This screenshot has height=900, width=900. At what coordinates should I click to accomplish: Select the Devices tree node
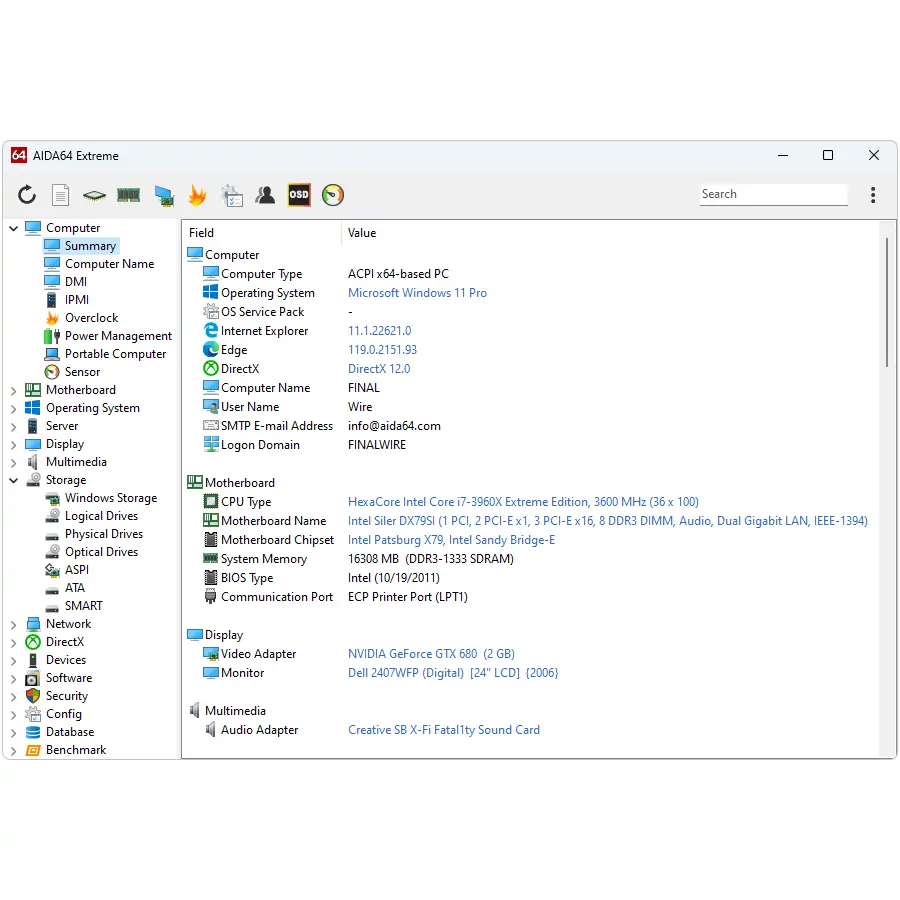pyautogui.click(x=56, y=660)
